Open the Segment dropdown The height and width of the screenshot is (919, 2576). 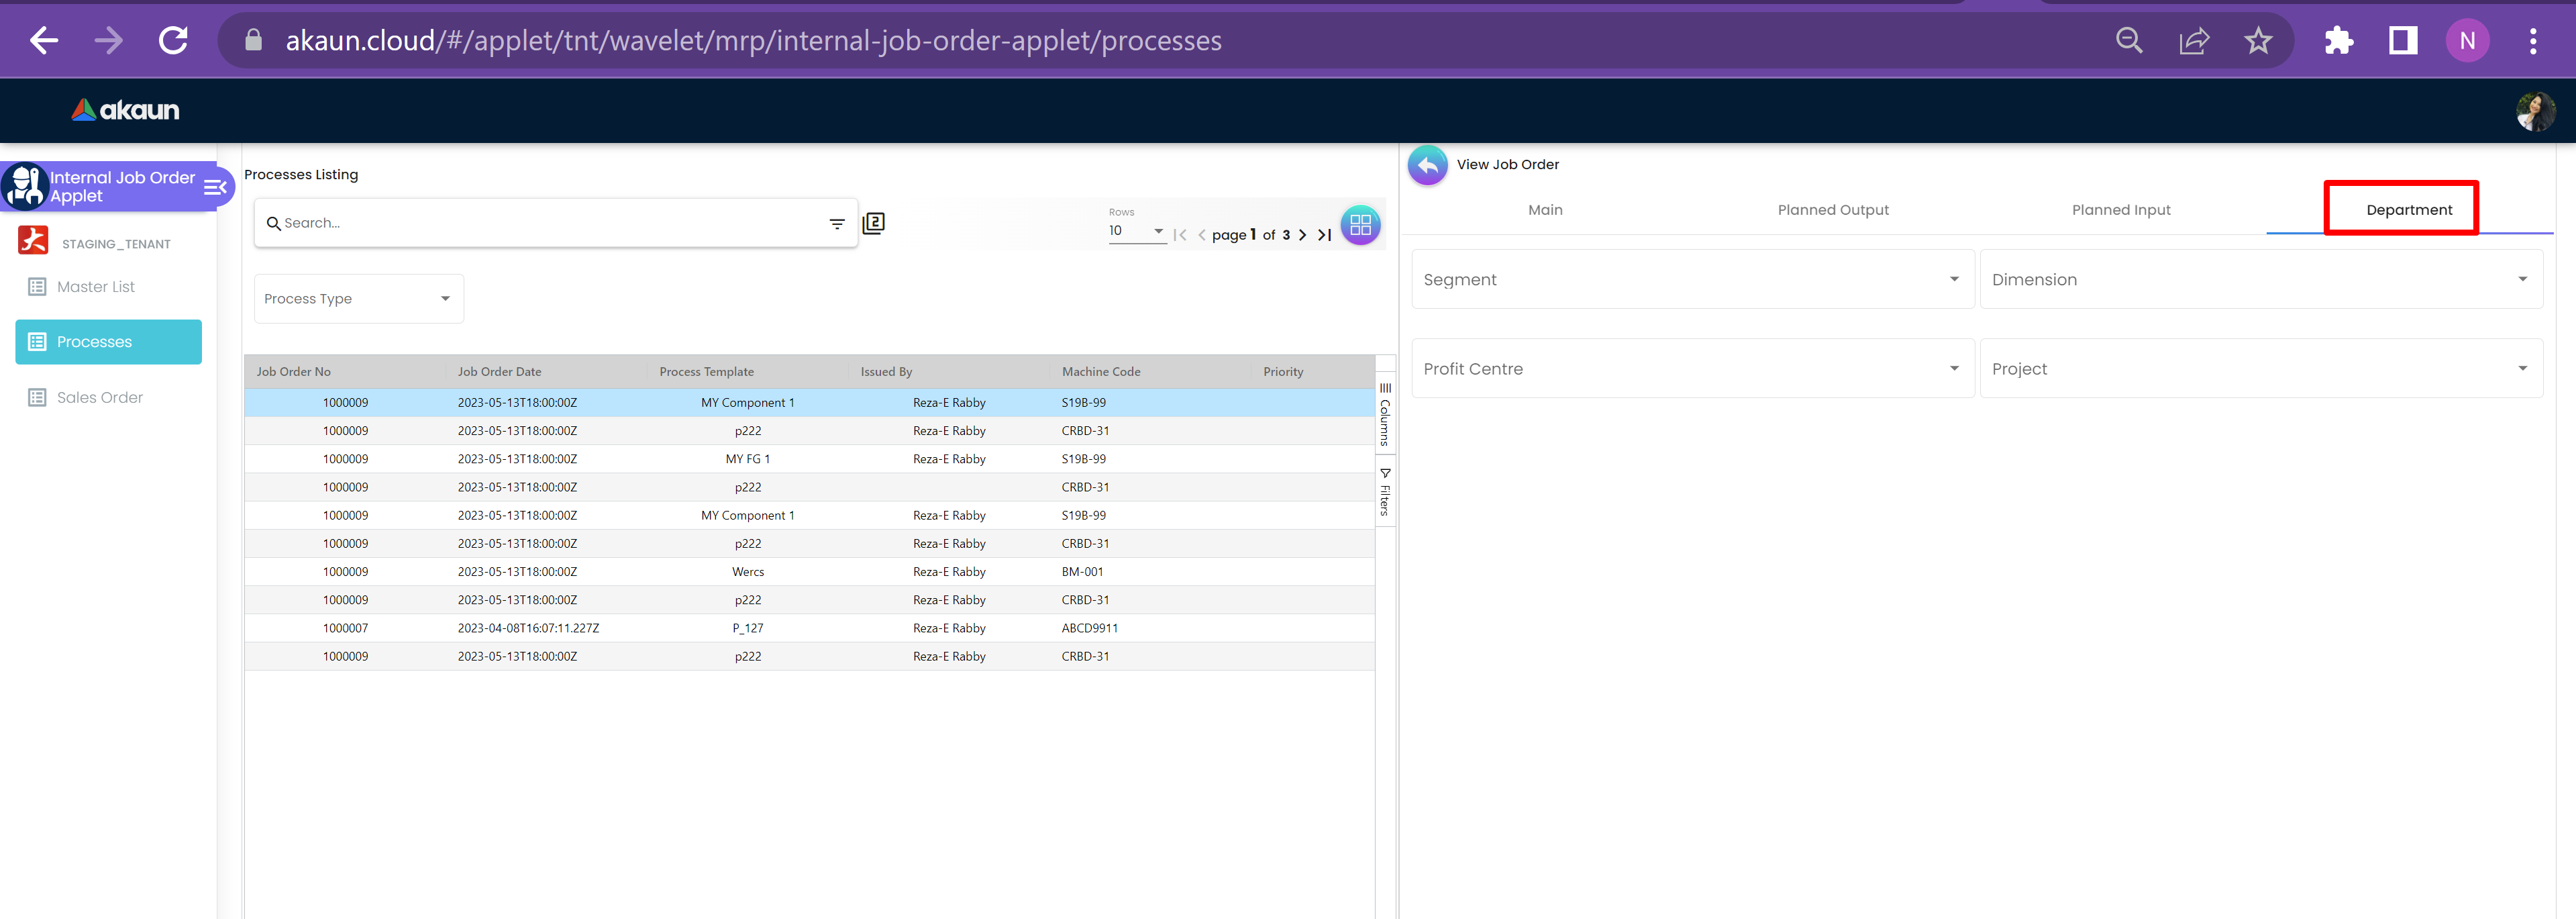click(1691, 280)
